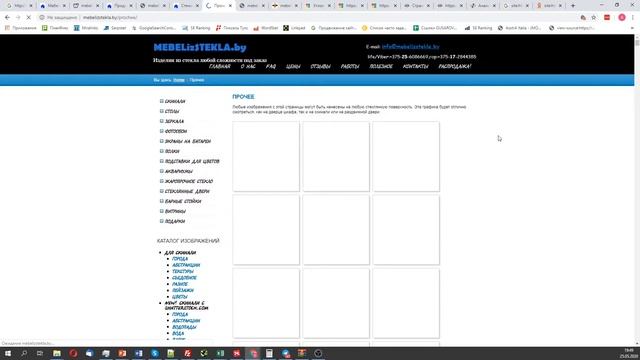Click the MEBELizSTEKLA.by site logo
Viewport: 640px width, 360px height.
pyautogui.click(x=200, y=47)
